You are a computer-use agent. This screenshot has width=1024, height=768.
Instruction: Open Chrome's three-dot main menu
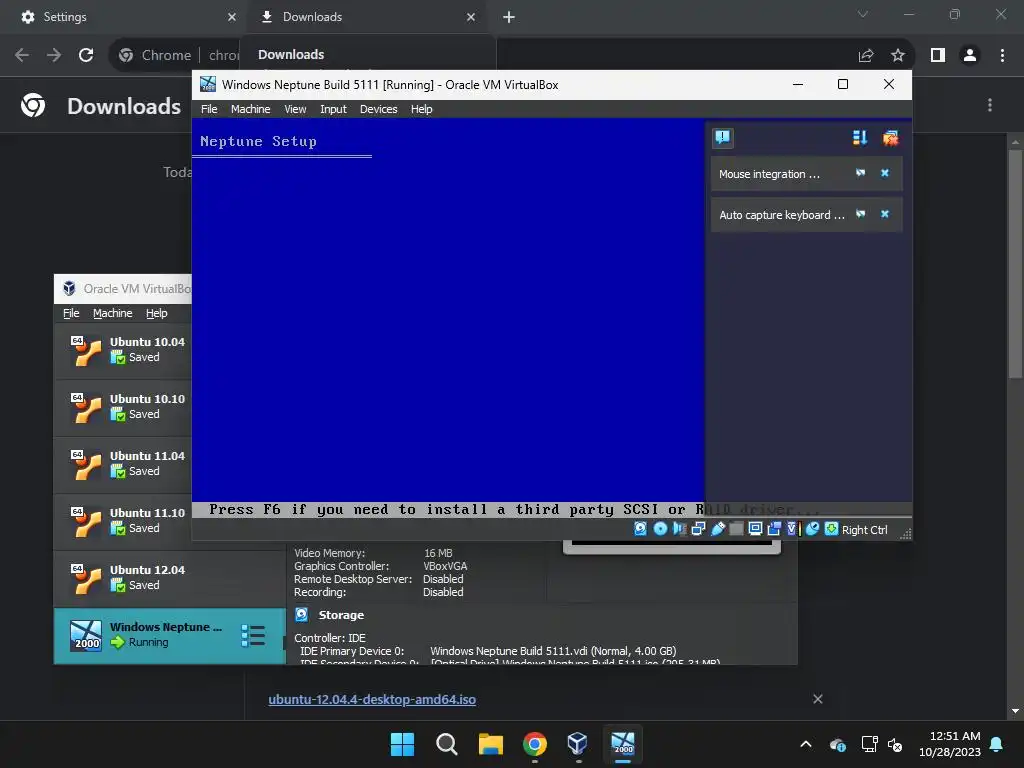tap(1002, 55)
